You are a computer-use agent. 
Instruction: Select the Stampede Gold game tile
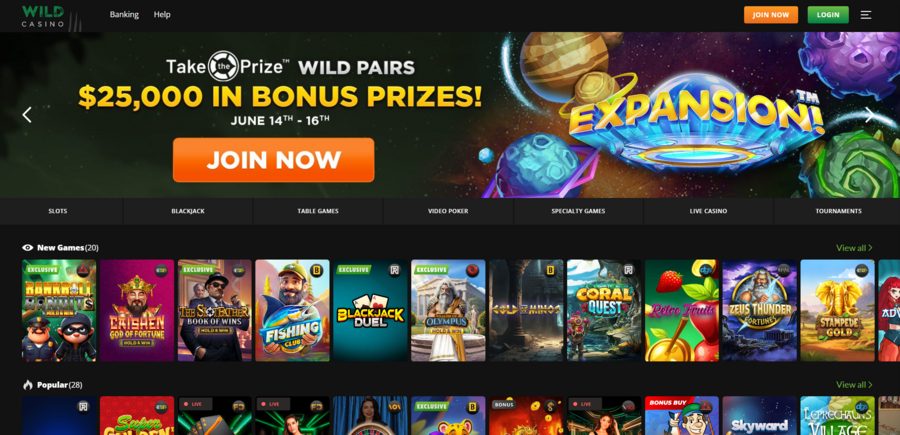pos(837,310)
